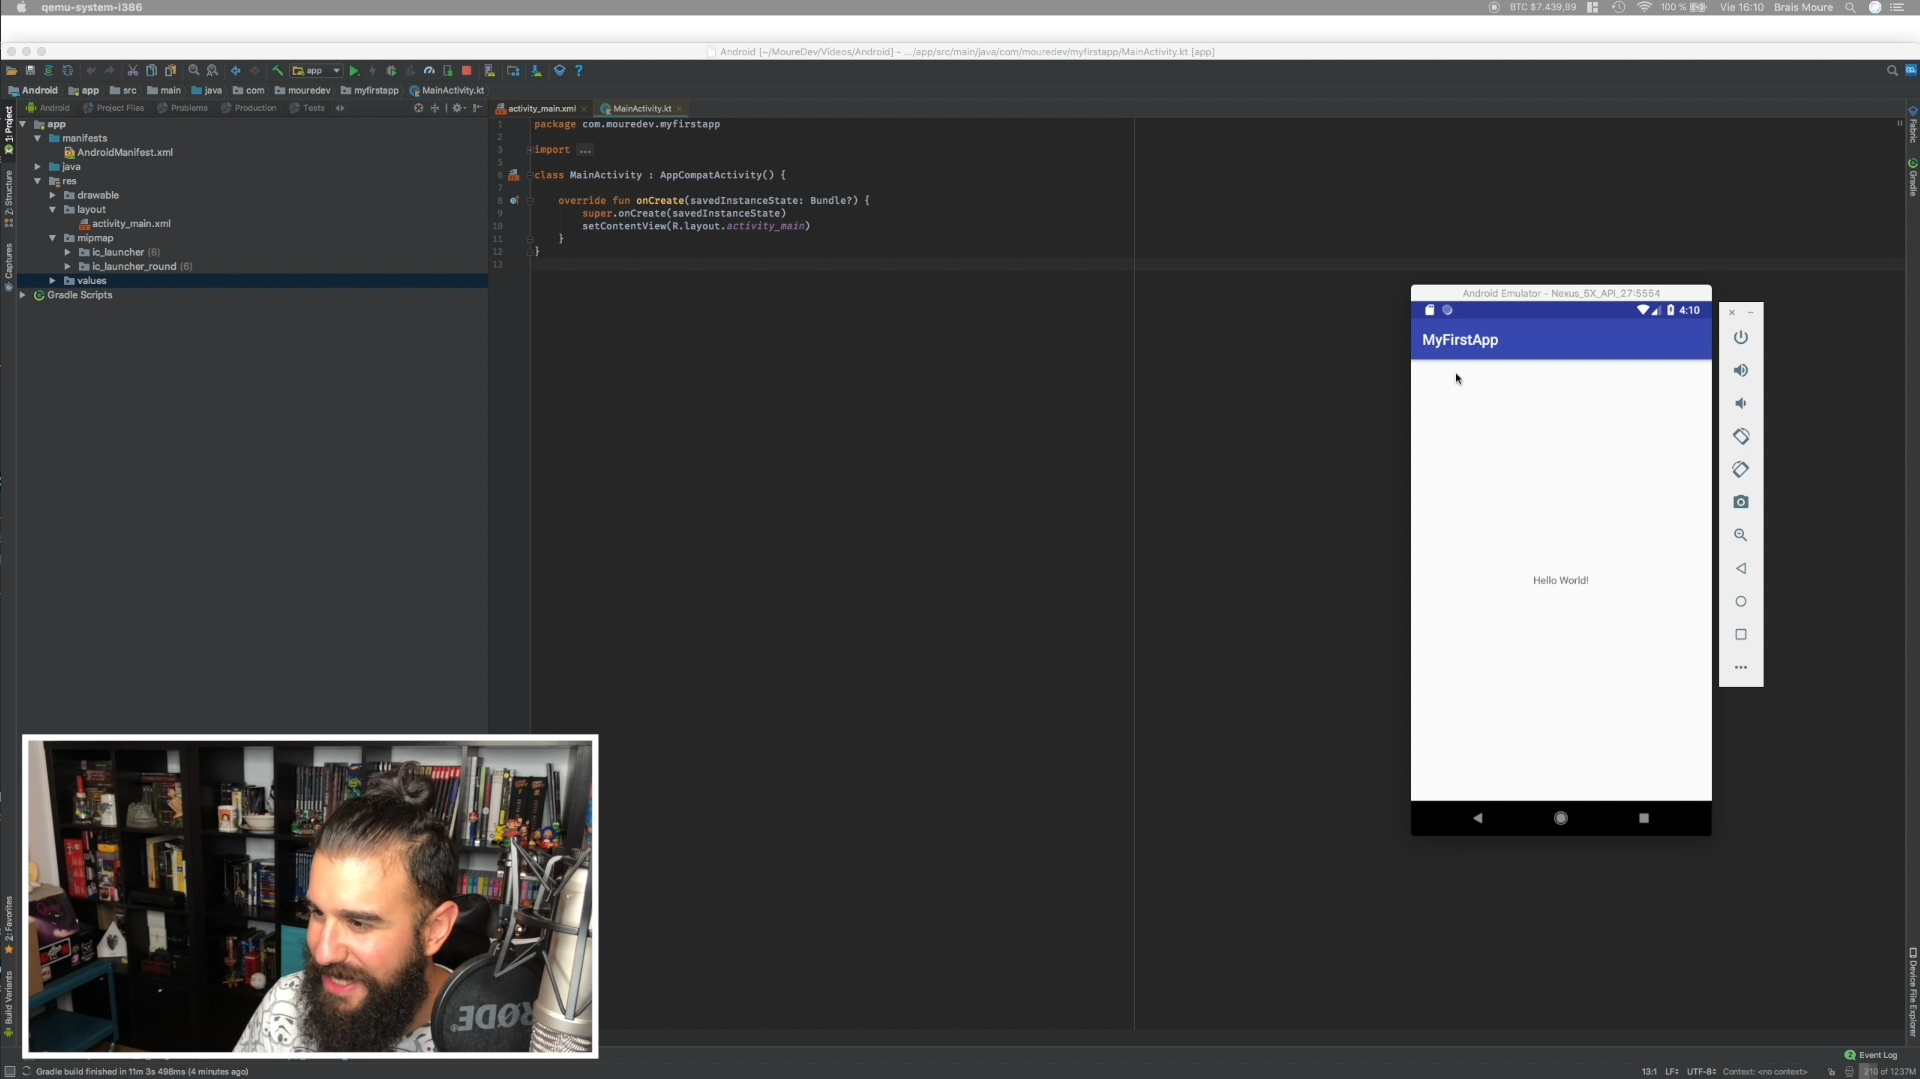Screen dimensions: 1920x1079
Task: Select activity_main.xml in the project tree
Action: click(124, 224)
